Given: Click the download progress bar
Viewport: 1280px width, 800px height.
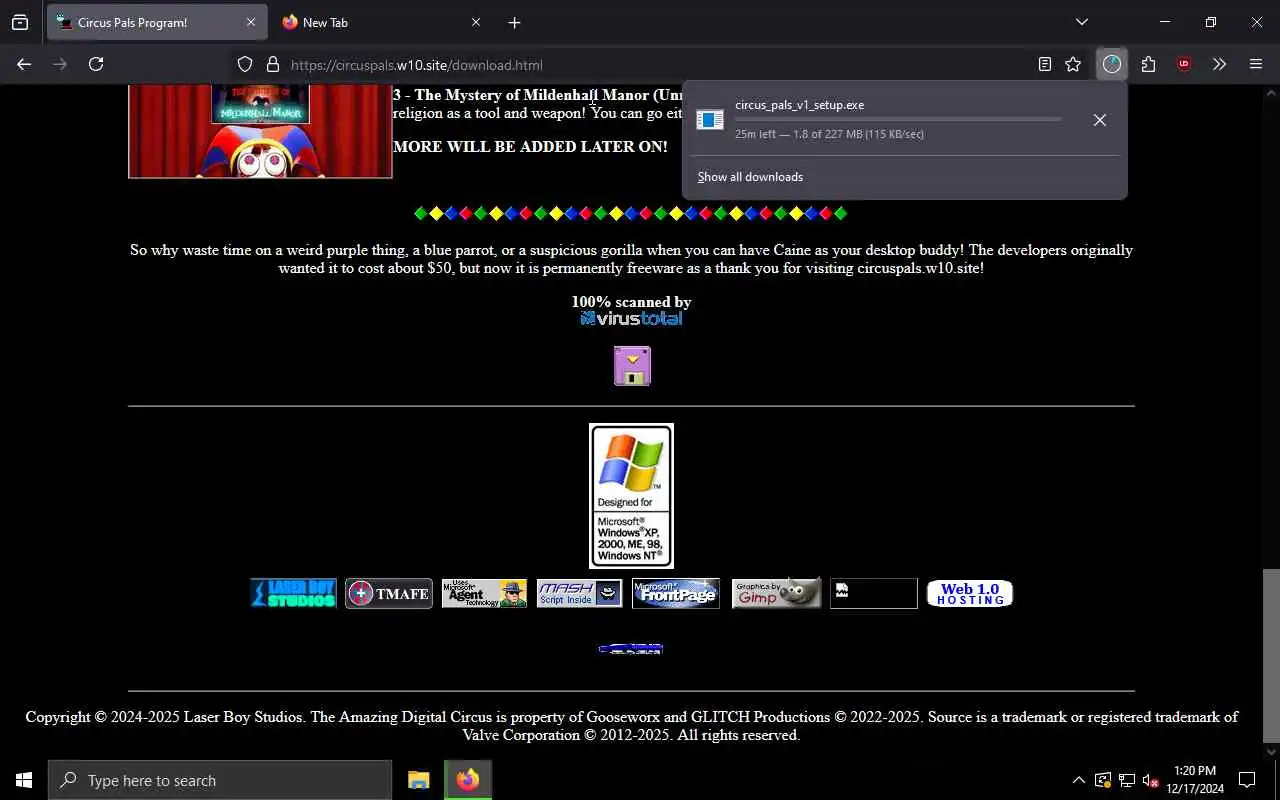Looking at the screenshot, I should click(898, 119).
